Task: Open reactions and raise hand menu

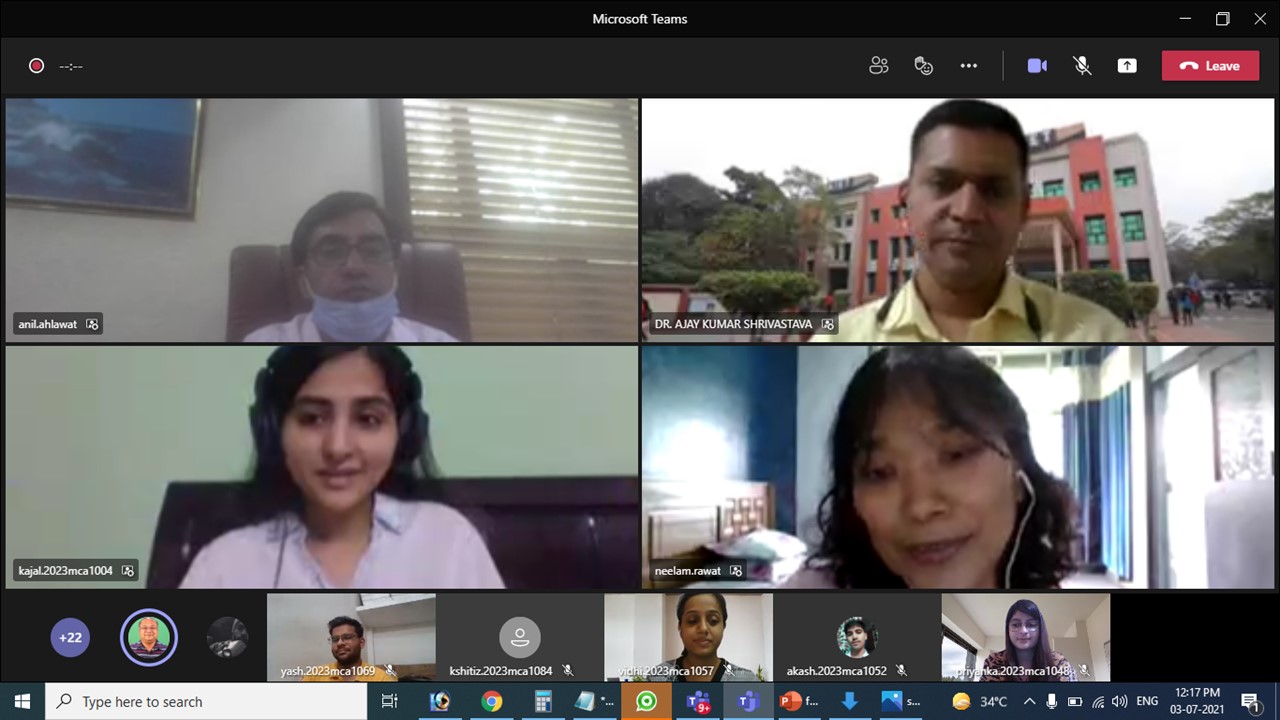Action: point(923,66)
